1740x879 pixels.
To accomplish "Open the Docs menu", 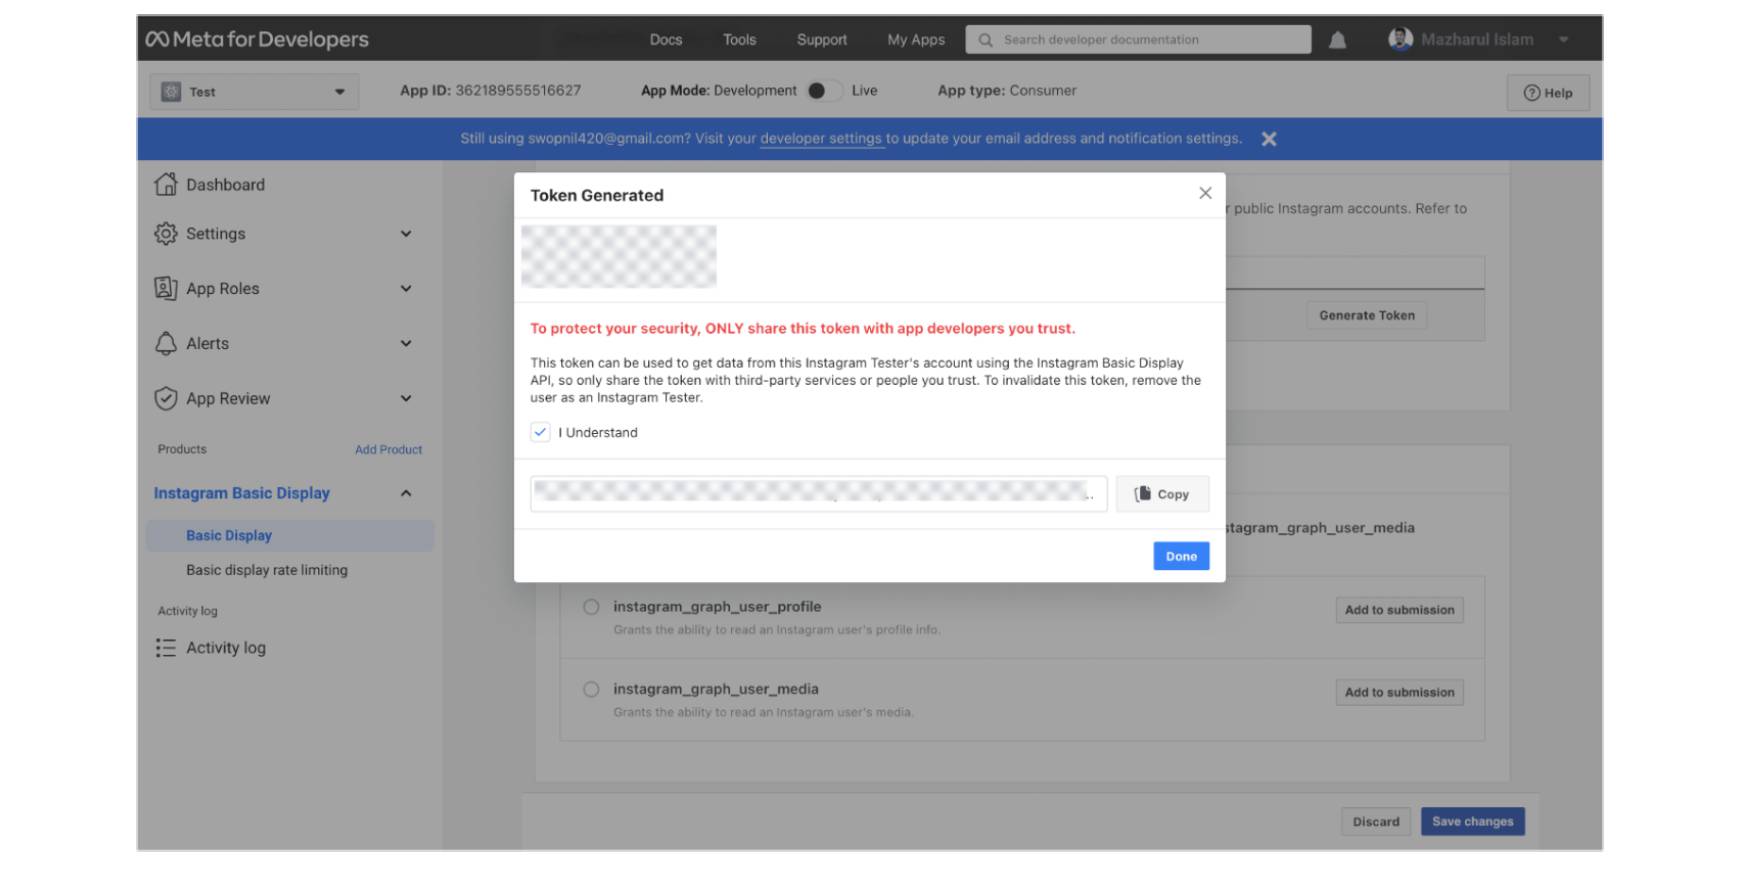I will (x=666, y=40).
